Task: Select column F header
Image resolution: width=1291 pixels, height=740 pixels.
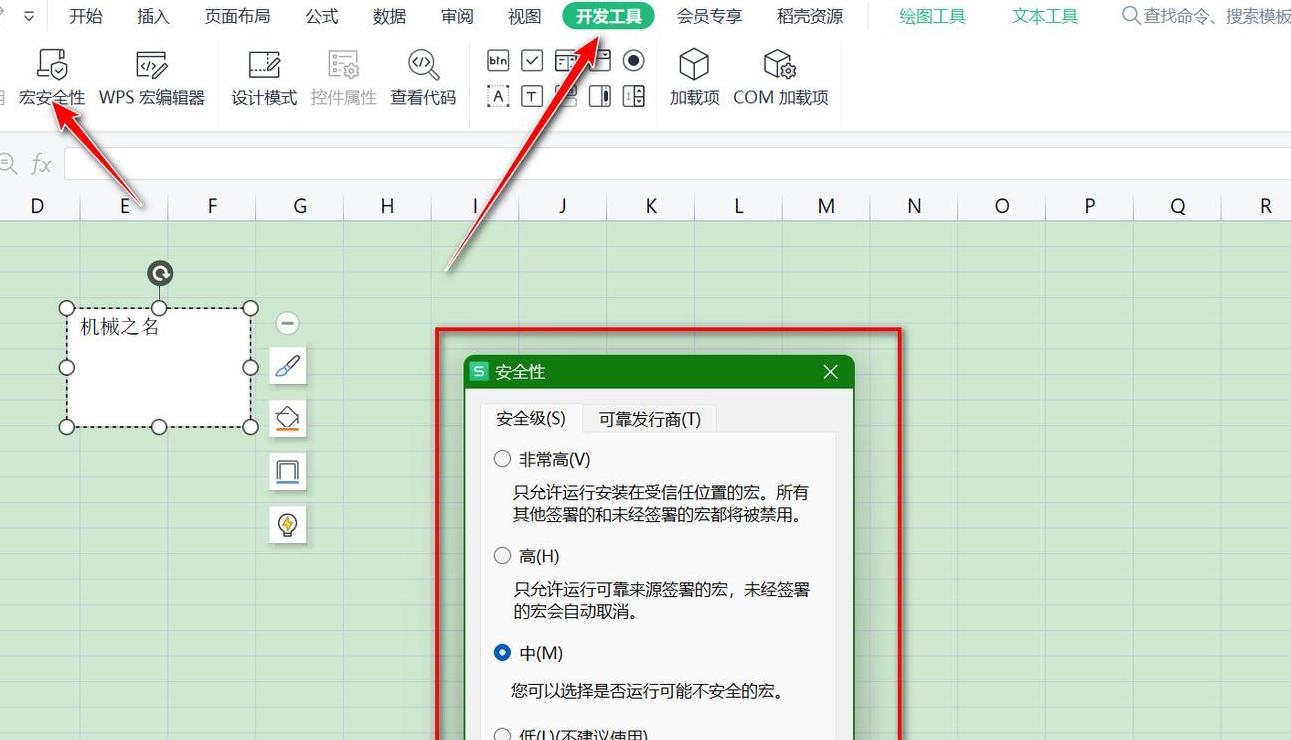Action: click(212, 206)
